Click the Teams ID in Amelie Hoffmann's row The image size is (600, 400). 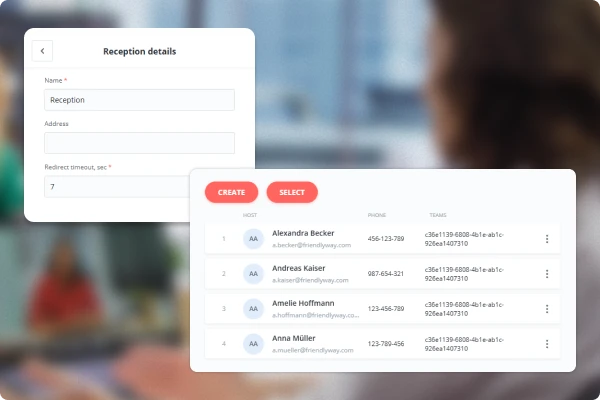(x=464, y=309)
